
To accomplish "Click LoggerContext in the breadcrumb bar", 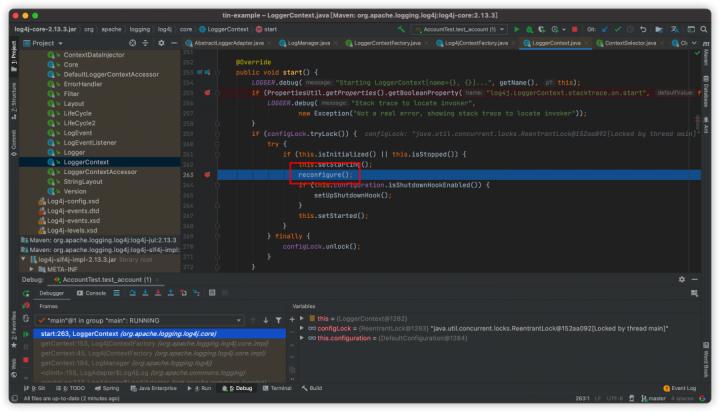I will point(223,29).
